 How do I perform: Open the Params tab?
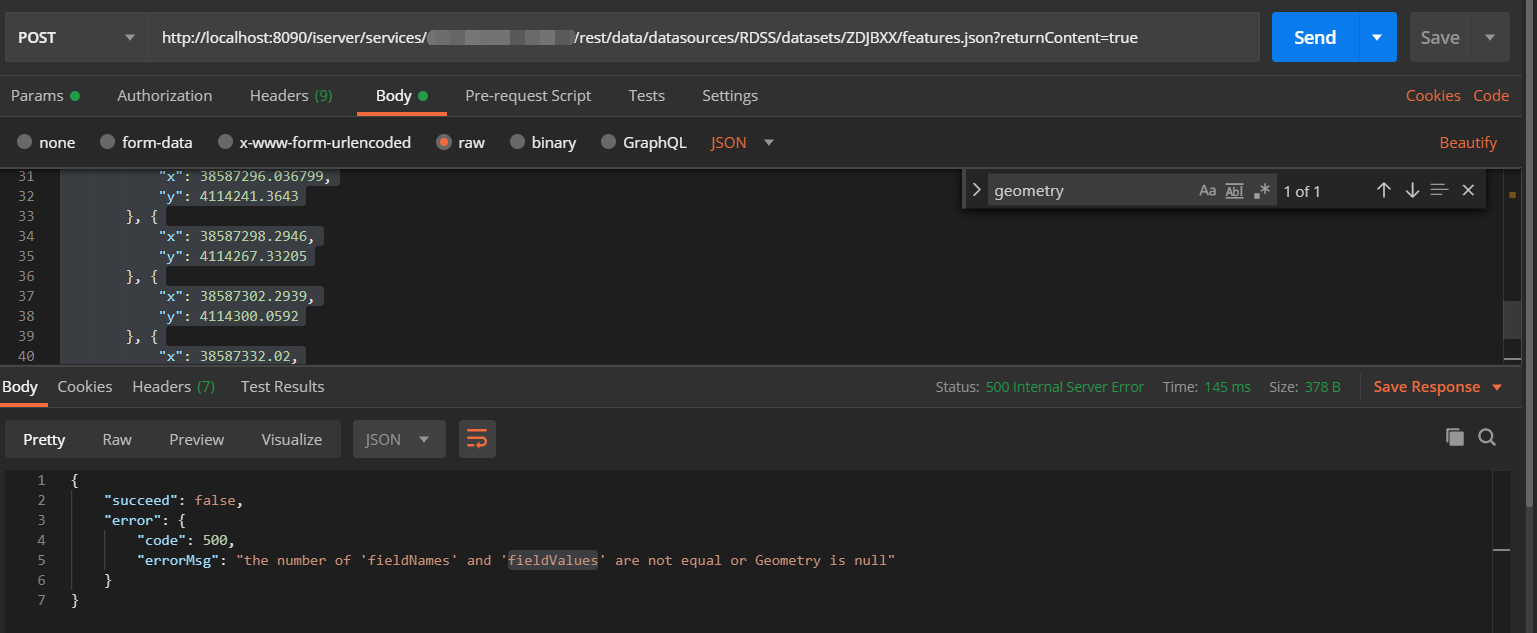[x=45, y=96]
